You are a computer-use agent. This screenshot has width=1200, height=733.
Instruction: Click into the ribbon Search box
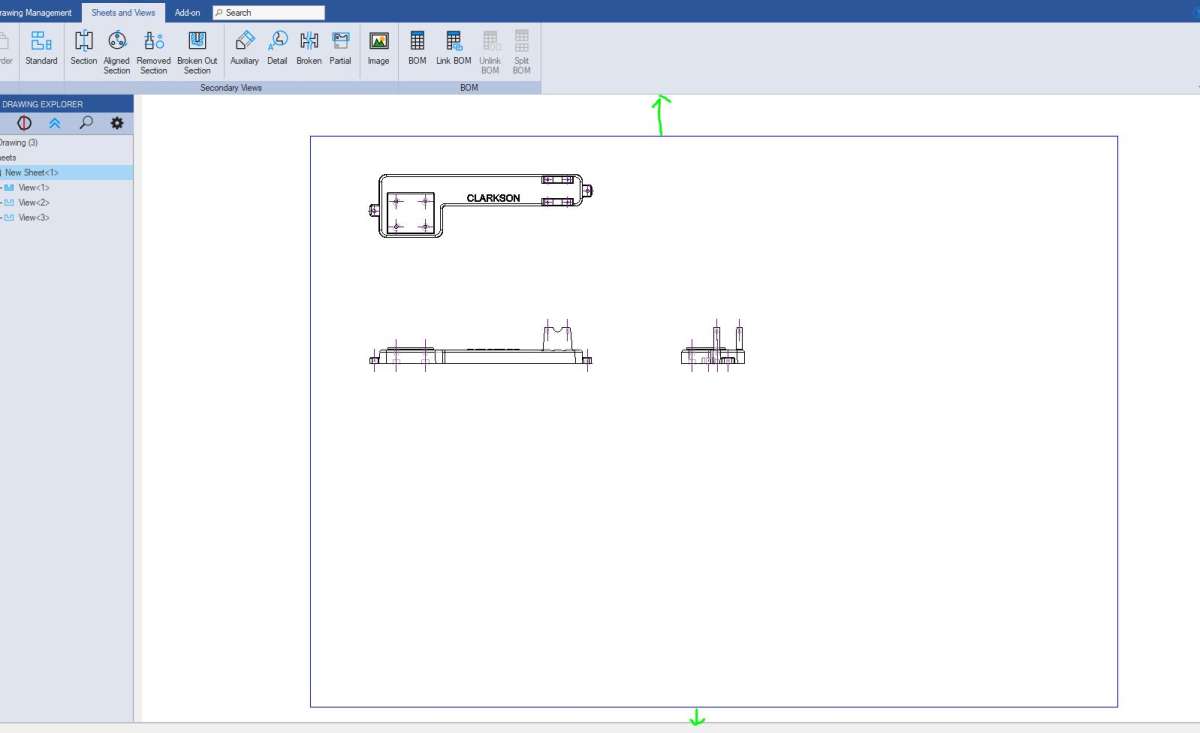tap(268, 13)
